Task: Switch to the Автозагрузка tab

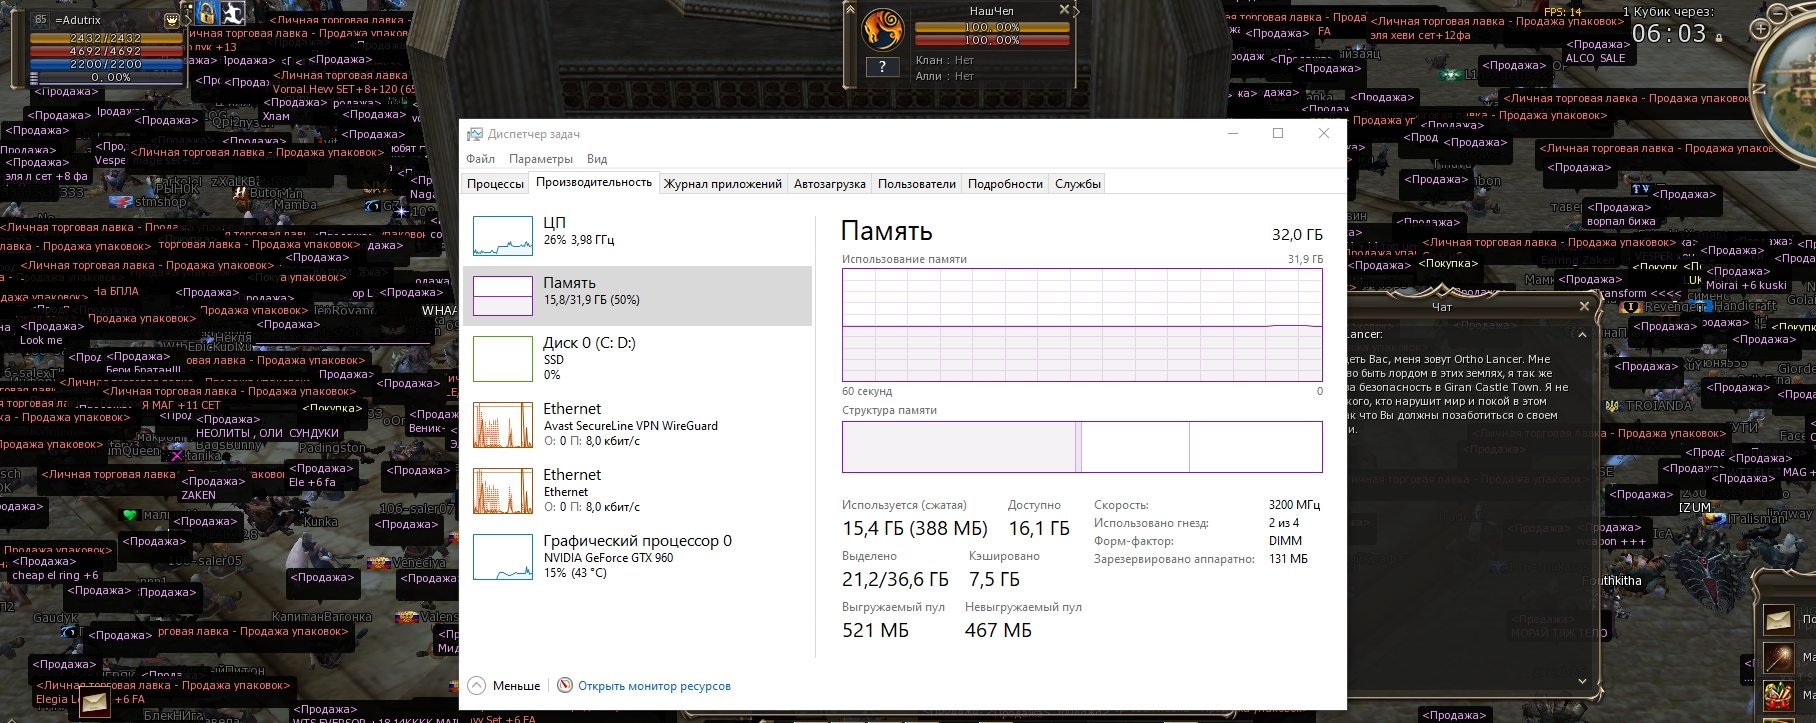Action: tap(829, 183)
